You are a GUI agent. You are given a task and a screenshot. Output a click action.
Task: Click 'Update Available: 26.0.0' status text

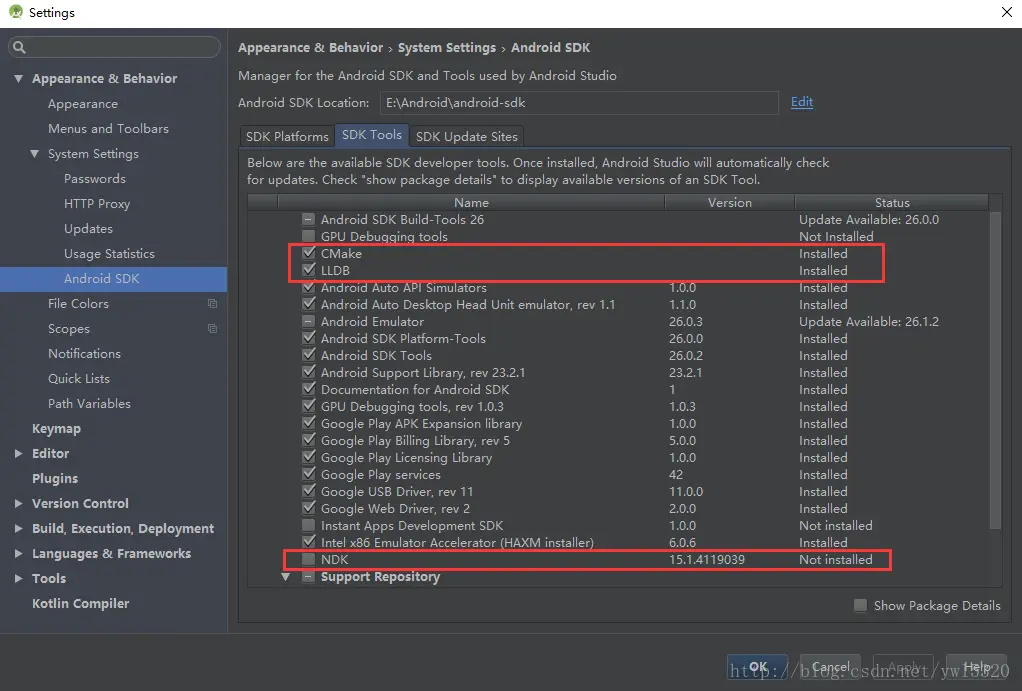(x=869, y=219)
